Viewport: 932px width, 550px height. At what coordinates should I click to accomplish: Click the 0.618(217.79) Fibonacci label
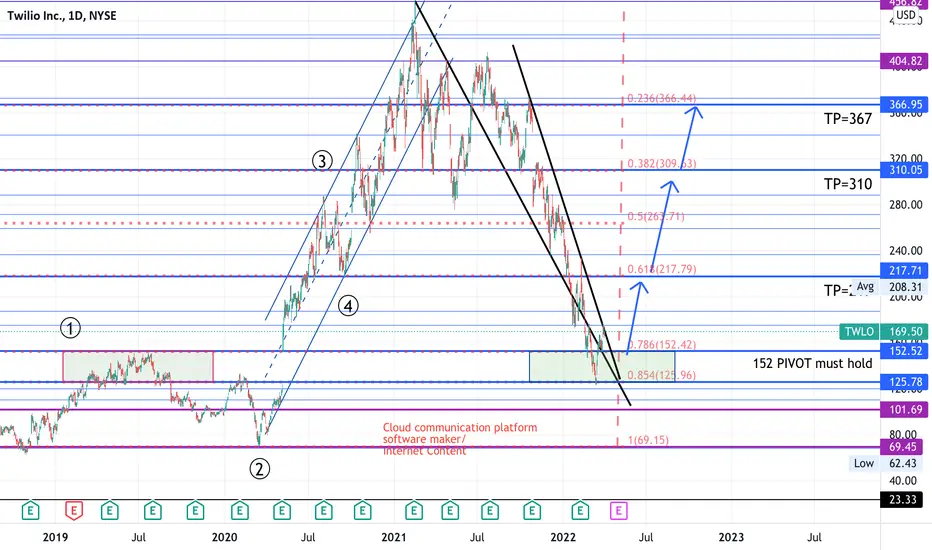[x=662, y=269]
